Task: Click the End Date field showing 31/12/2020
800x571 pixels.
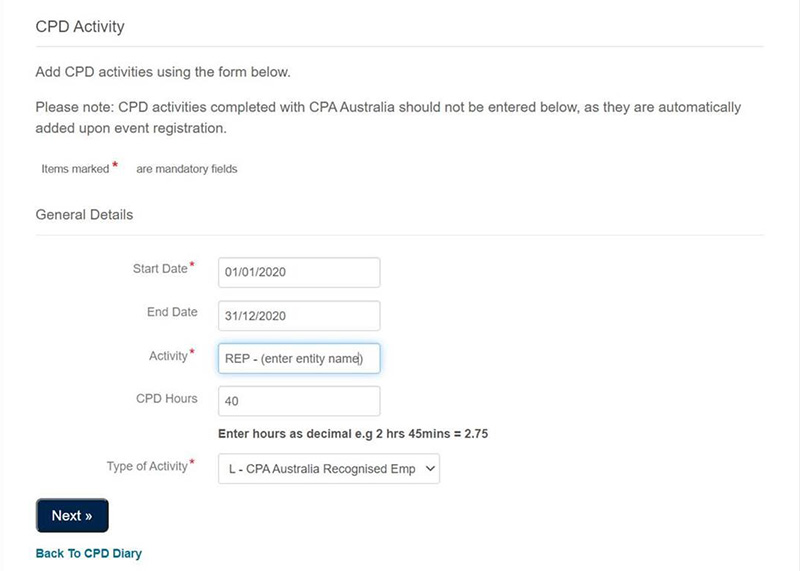Action: click(299, 316)
